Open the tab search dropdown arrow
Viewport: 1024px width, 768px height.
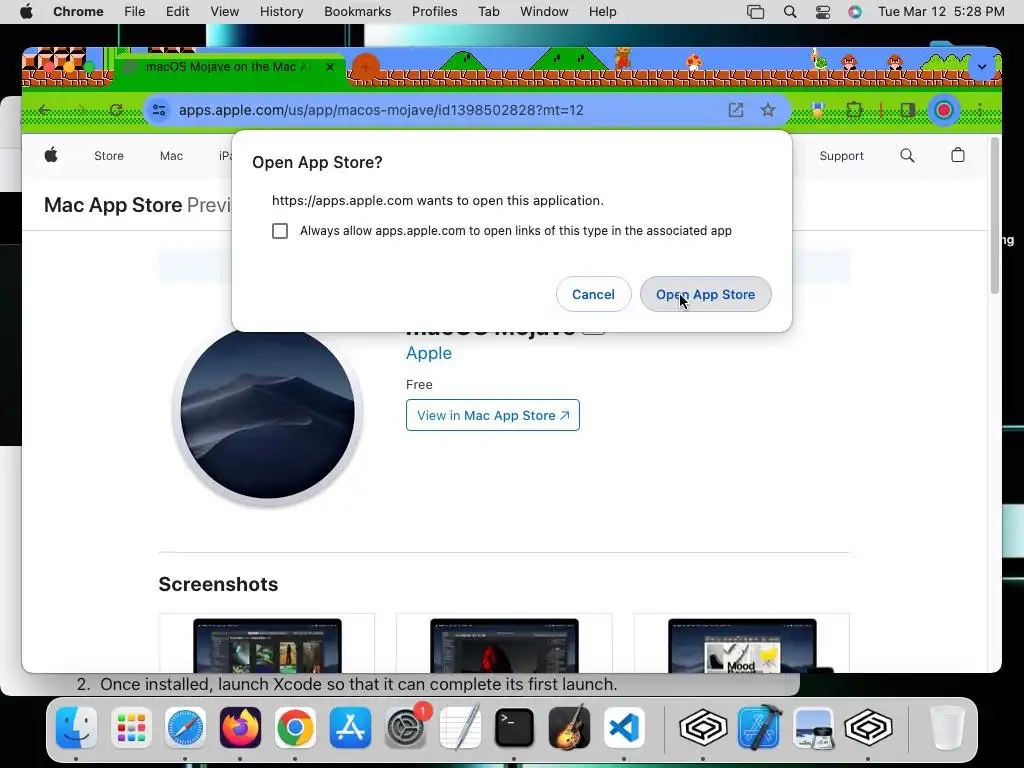[982, 67]
